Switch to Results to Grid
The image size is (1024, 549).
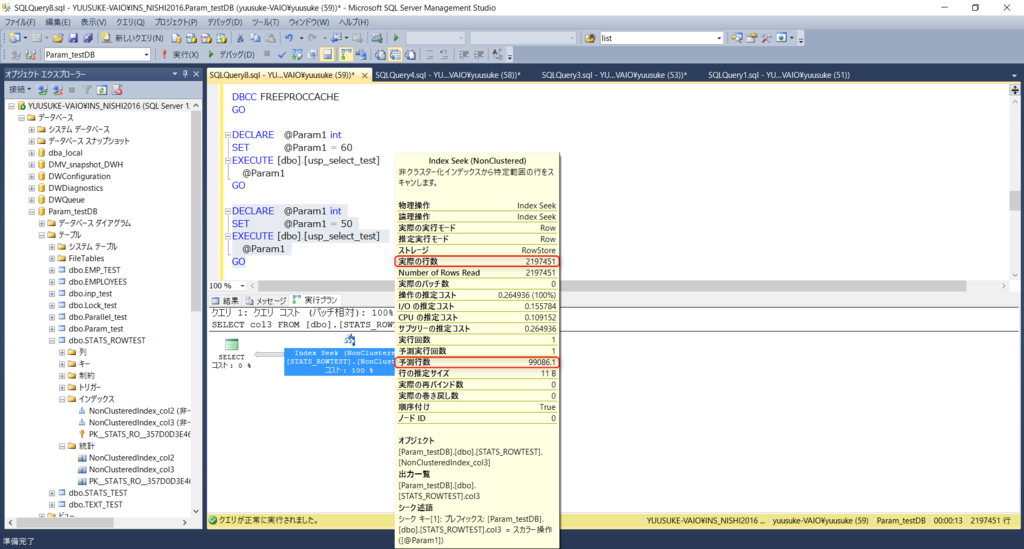pos(395,55)
